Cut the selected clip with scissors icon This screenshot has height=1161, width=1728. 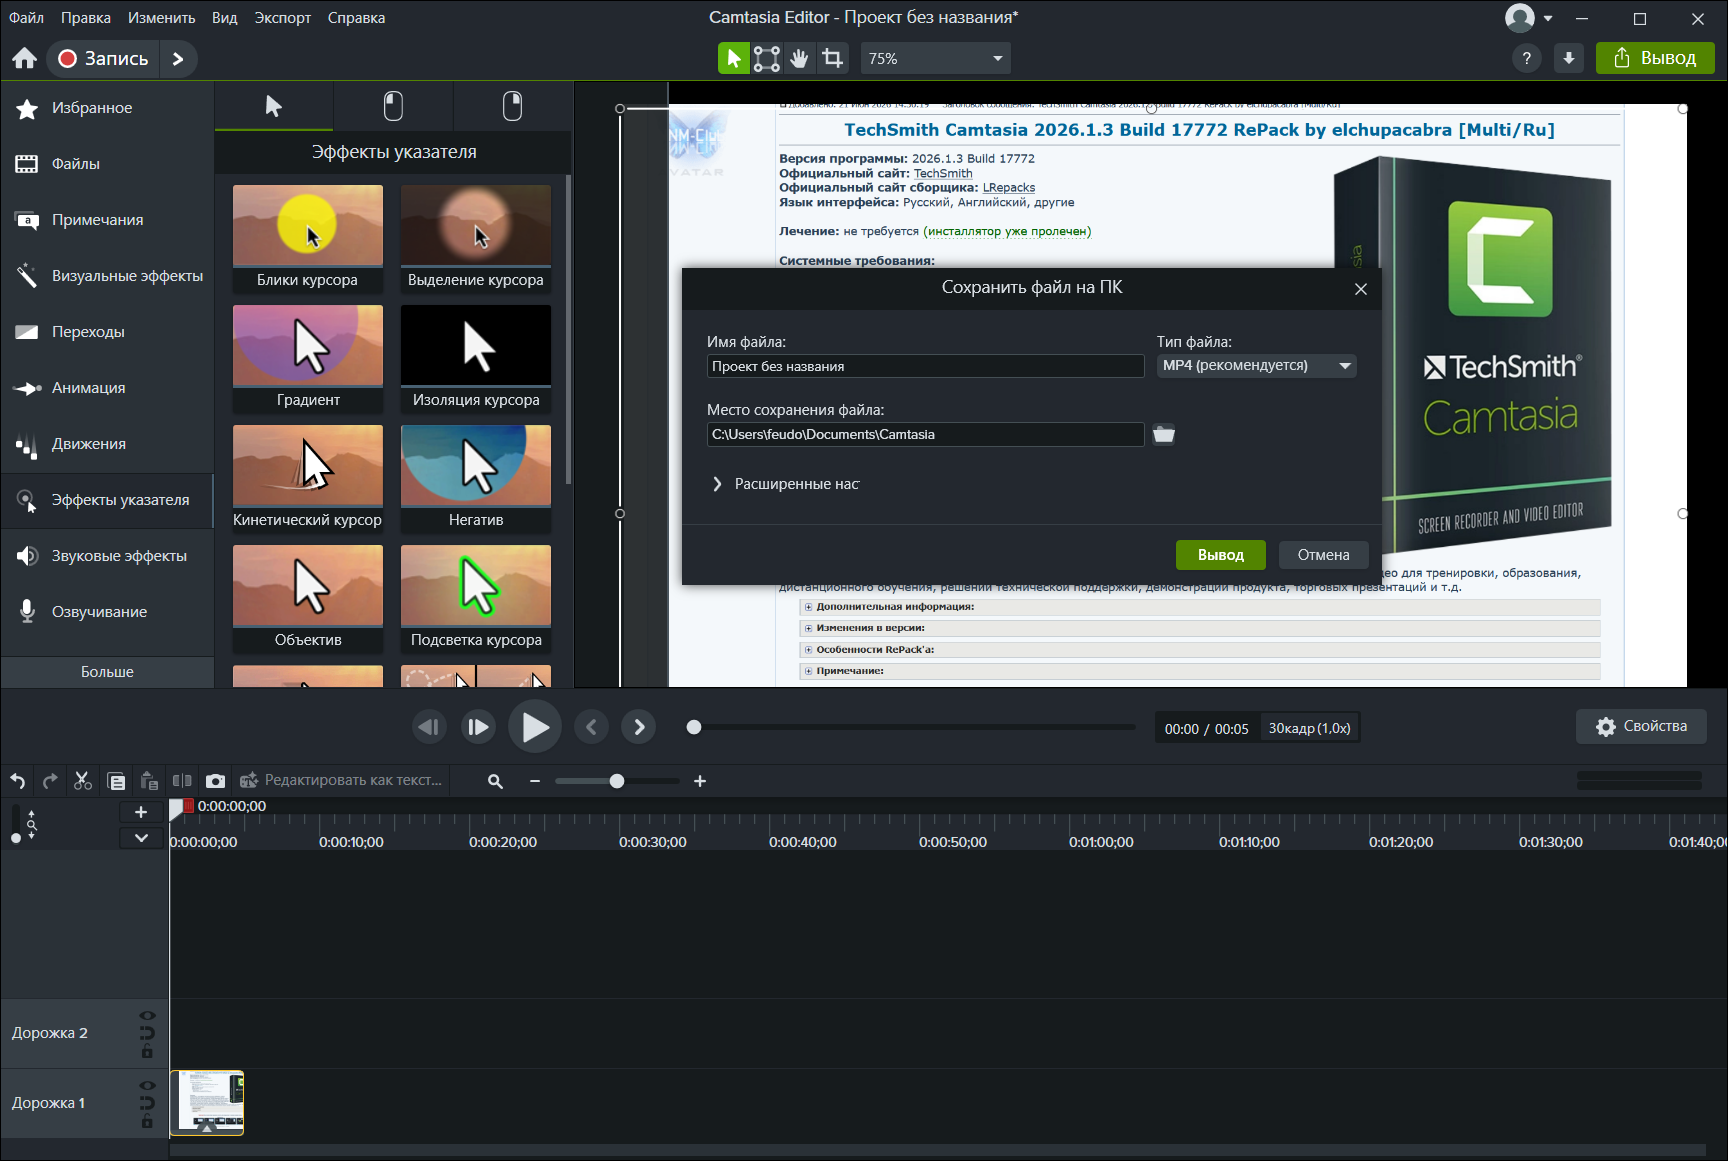[x=83, y=781]
